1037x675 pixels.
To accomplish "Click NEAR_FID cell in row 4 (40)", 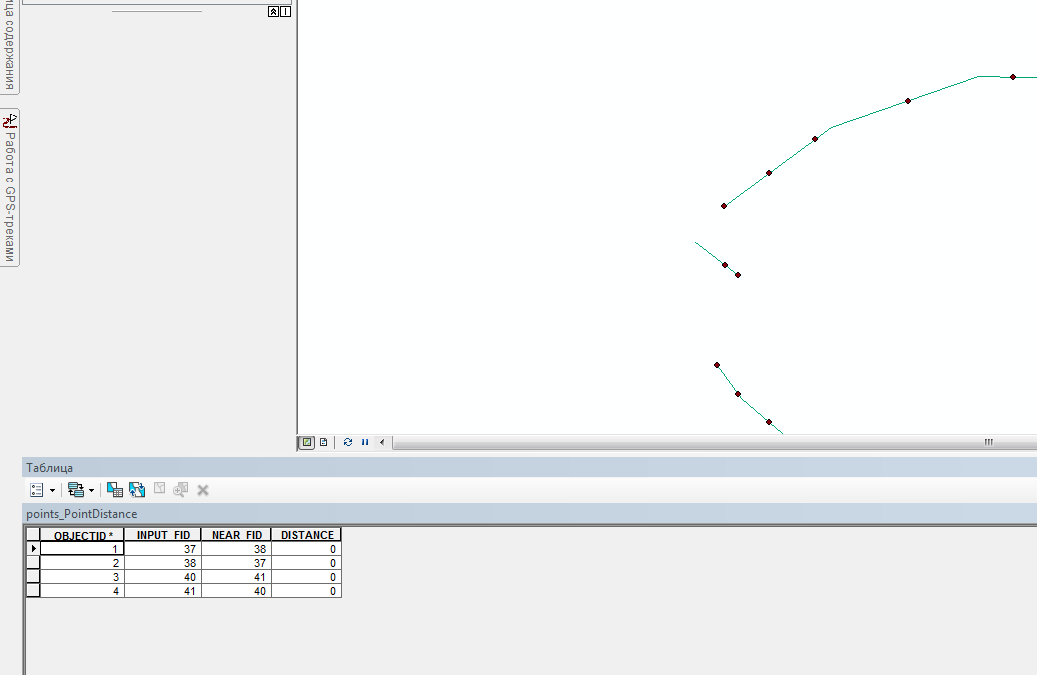I will [x=237, y=590].
